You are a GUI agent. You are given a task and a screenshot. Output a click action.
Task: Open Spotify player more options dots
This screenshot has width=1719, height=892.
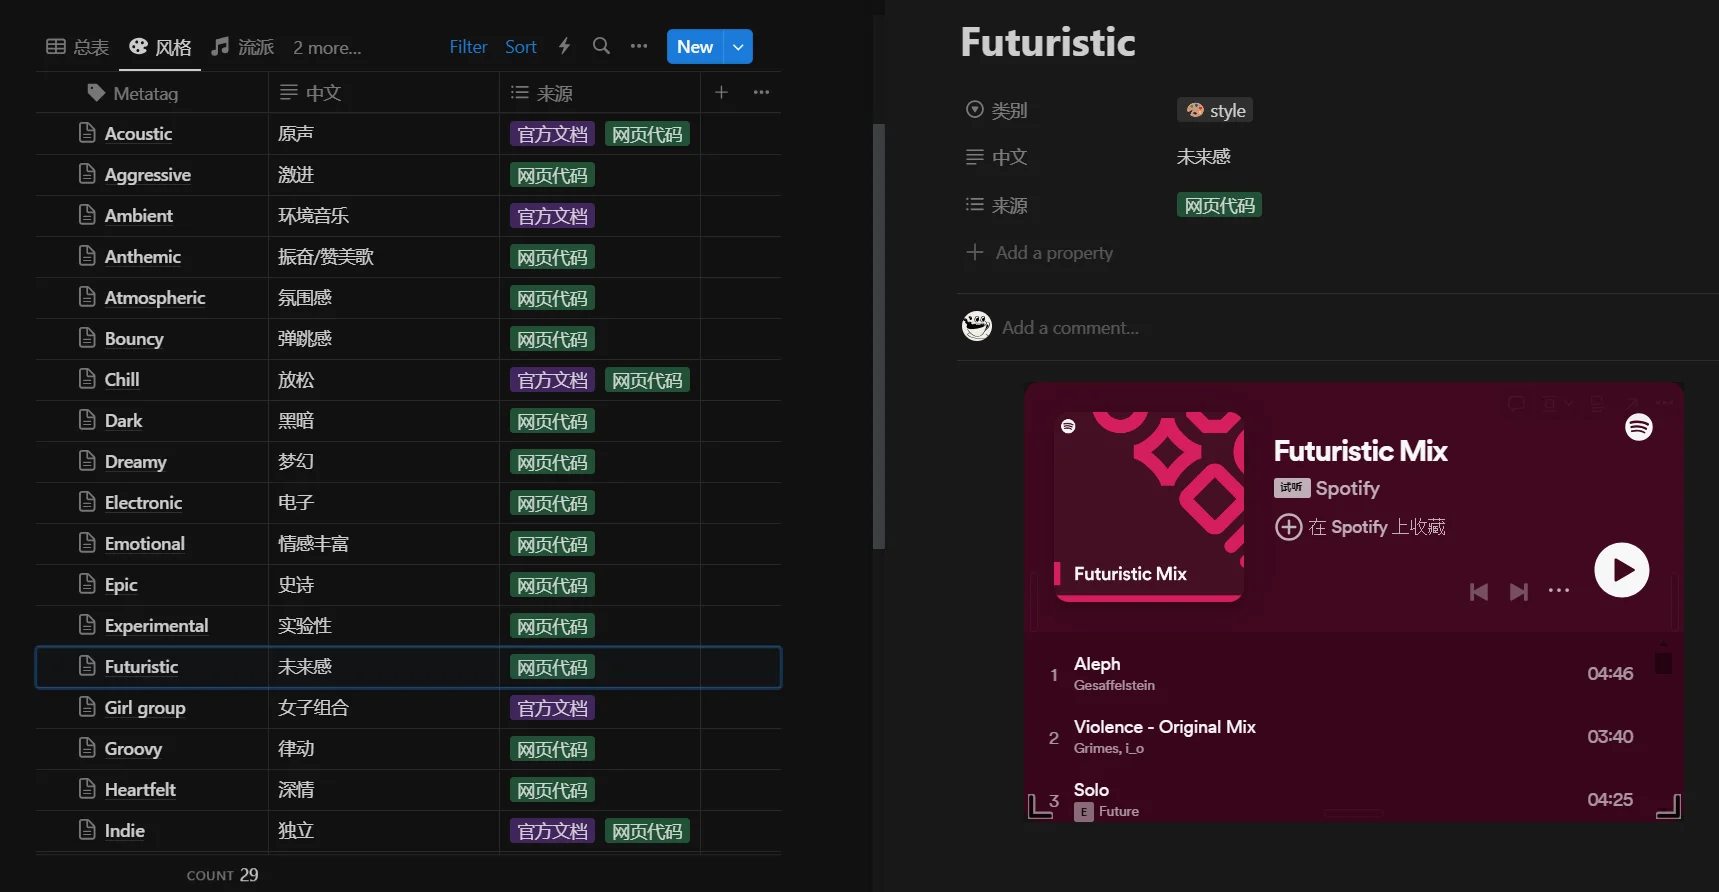pyautogui.click(x=1559, y=591)
